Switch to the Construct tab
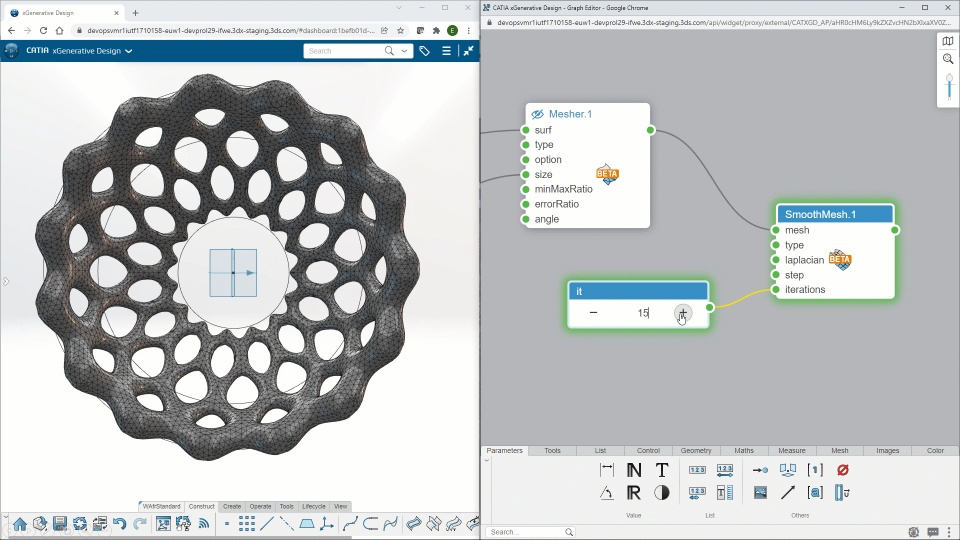This screenshot has width=960, height=540. (201, 506)
